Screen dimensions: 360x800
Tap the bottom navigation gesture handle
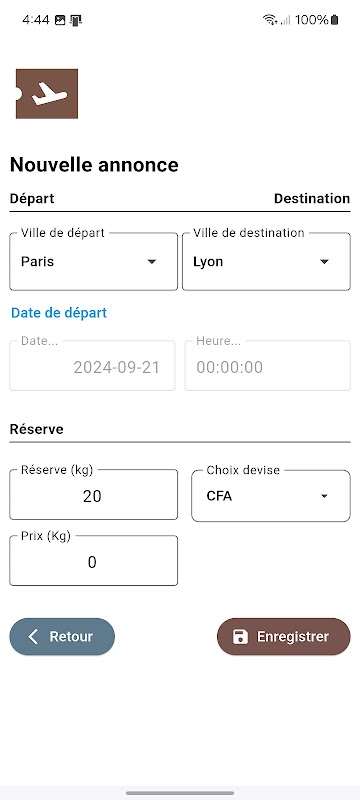click(x=180, y=793)
